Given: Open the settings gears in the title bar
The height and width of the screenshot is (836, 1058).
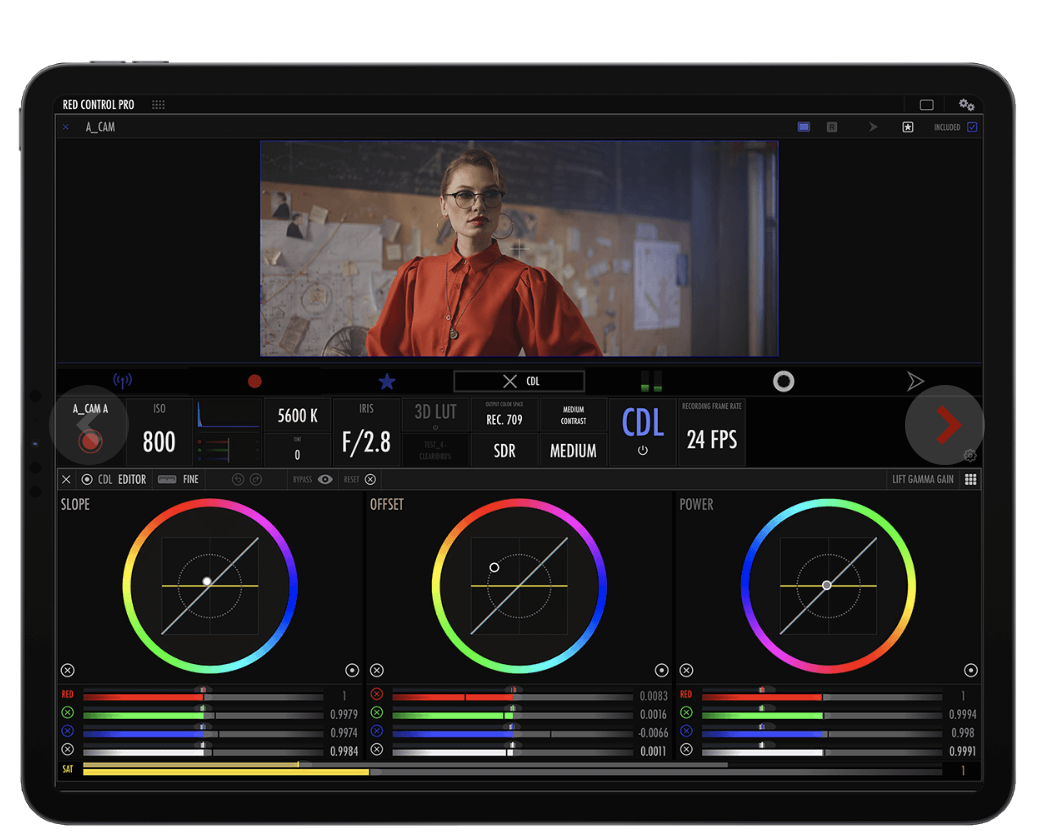Looking at the screenshot, I should point(966,105).
